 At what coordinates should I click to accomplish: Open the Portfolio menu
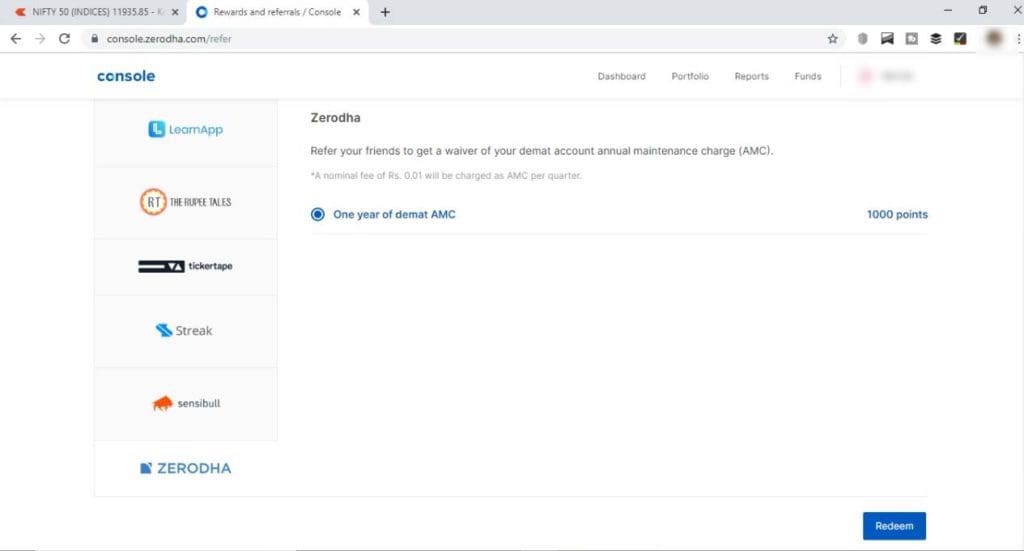tap(690, 76)
